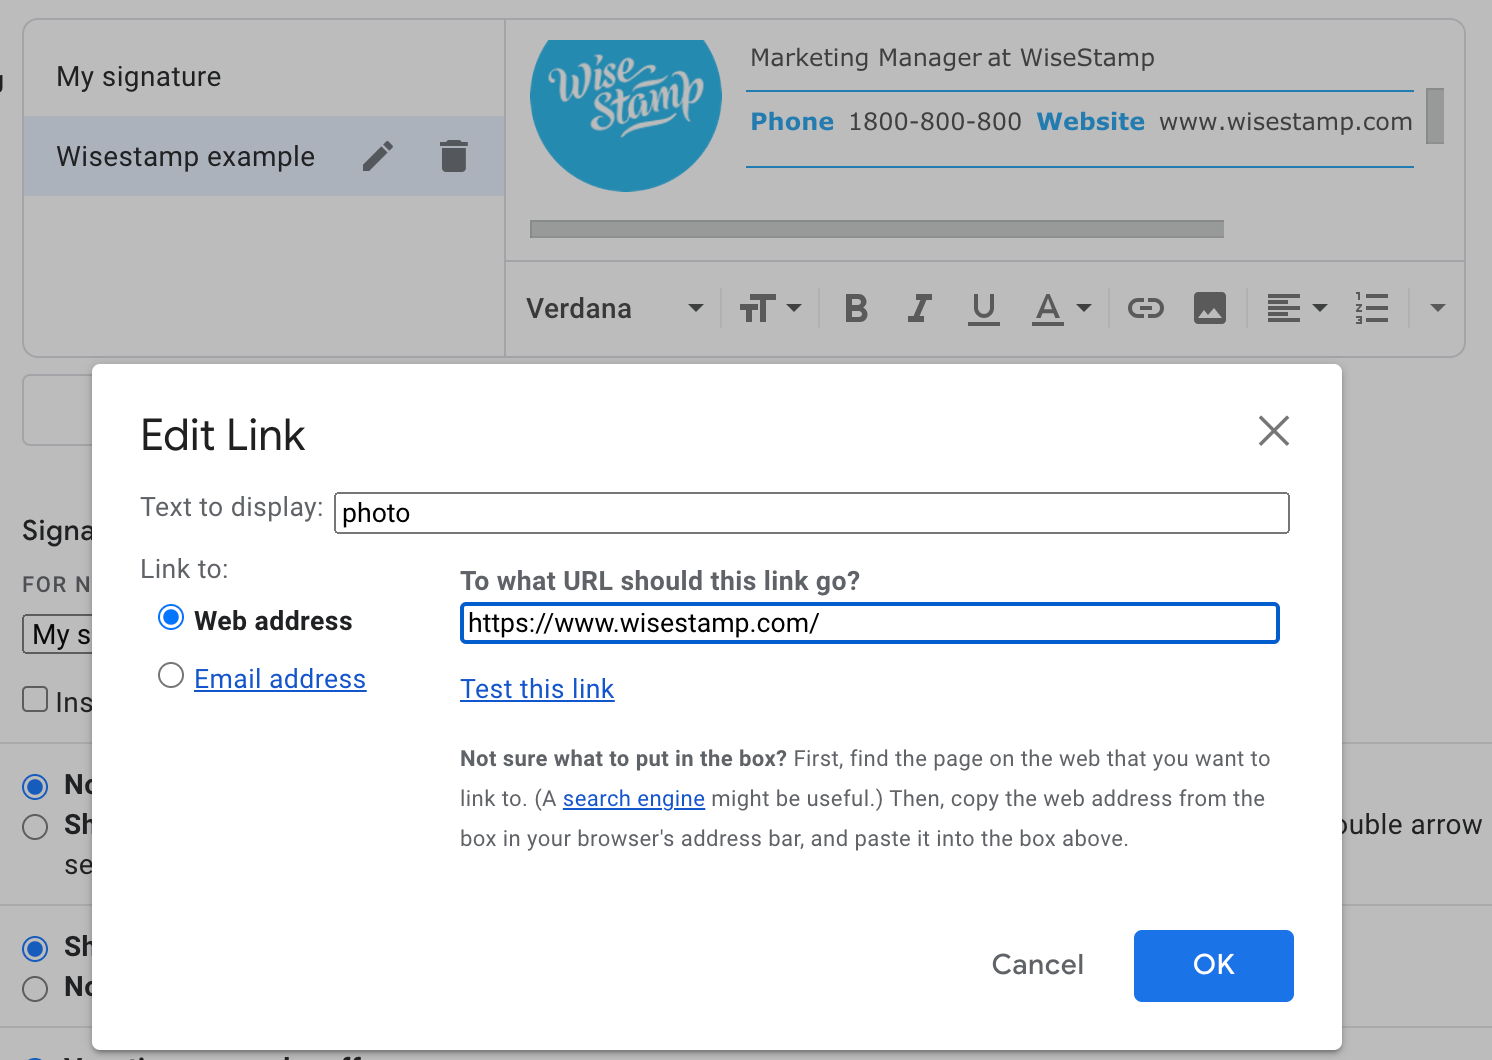The height and width of the screenshot is (1060, 1492).
Task: Toggle bold formatting in the signature toolbar
Action: 855,308
